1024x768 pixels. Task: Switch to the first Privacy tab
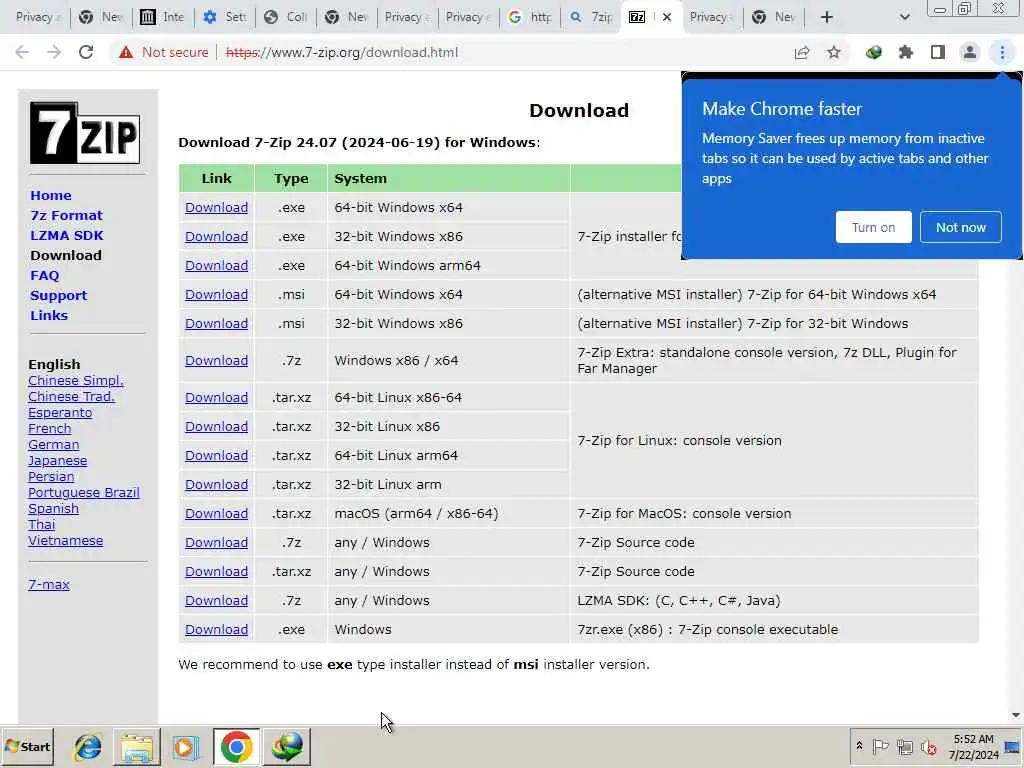[36, 17]
